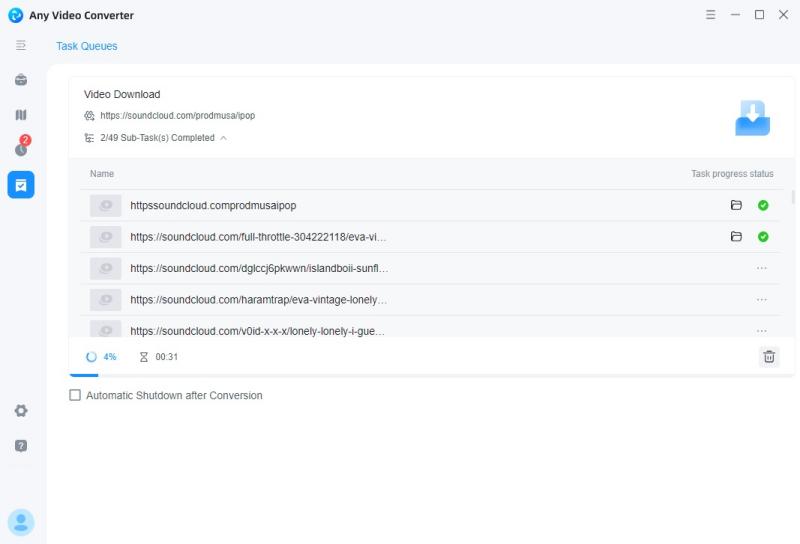
Task: Open history icon with red badge
Action: click(21, 149)
